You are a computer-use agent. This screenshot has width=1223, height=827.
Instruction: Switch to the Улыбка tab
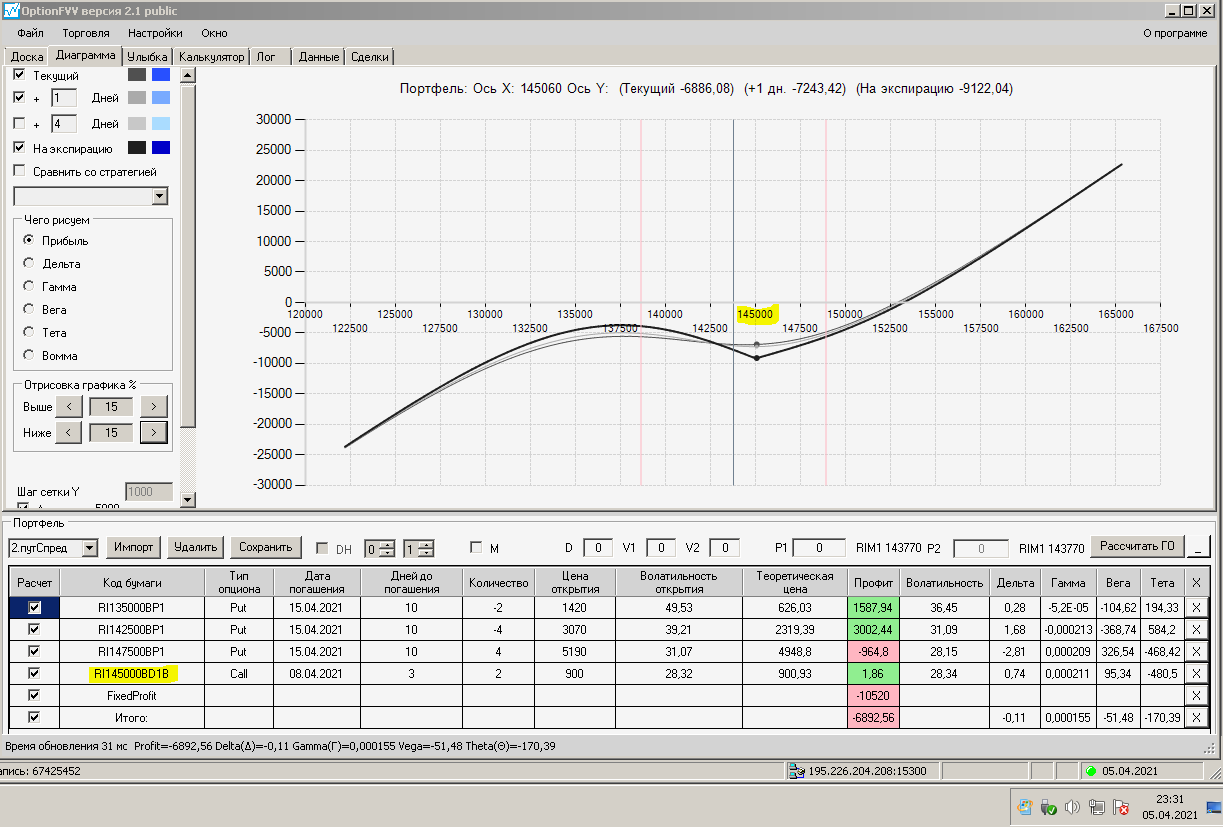148,57
